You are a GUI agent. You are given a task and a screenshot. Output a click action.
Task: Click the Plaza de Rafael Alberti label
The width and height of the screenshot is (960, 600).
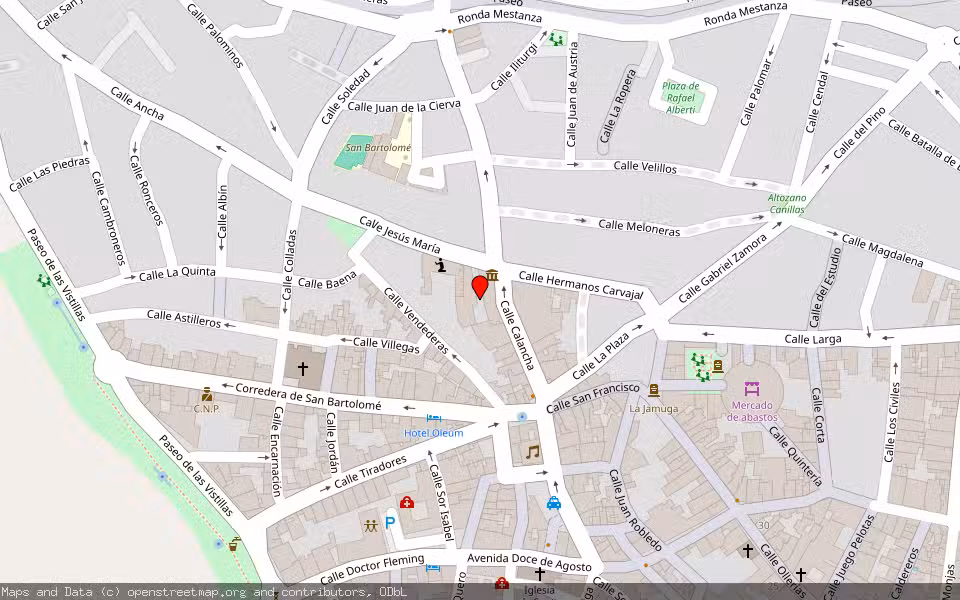(681, 98)
